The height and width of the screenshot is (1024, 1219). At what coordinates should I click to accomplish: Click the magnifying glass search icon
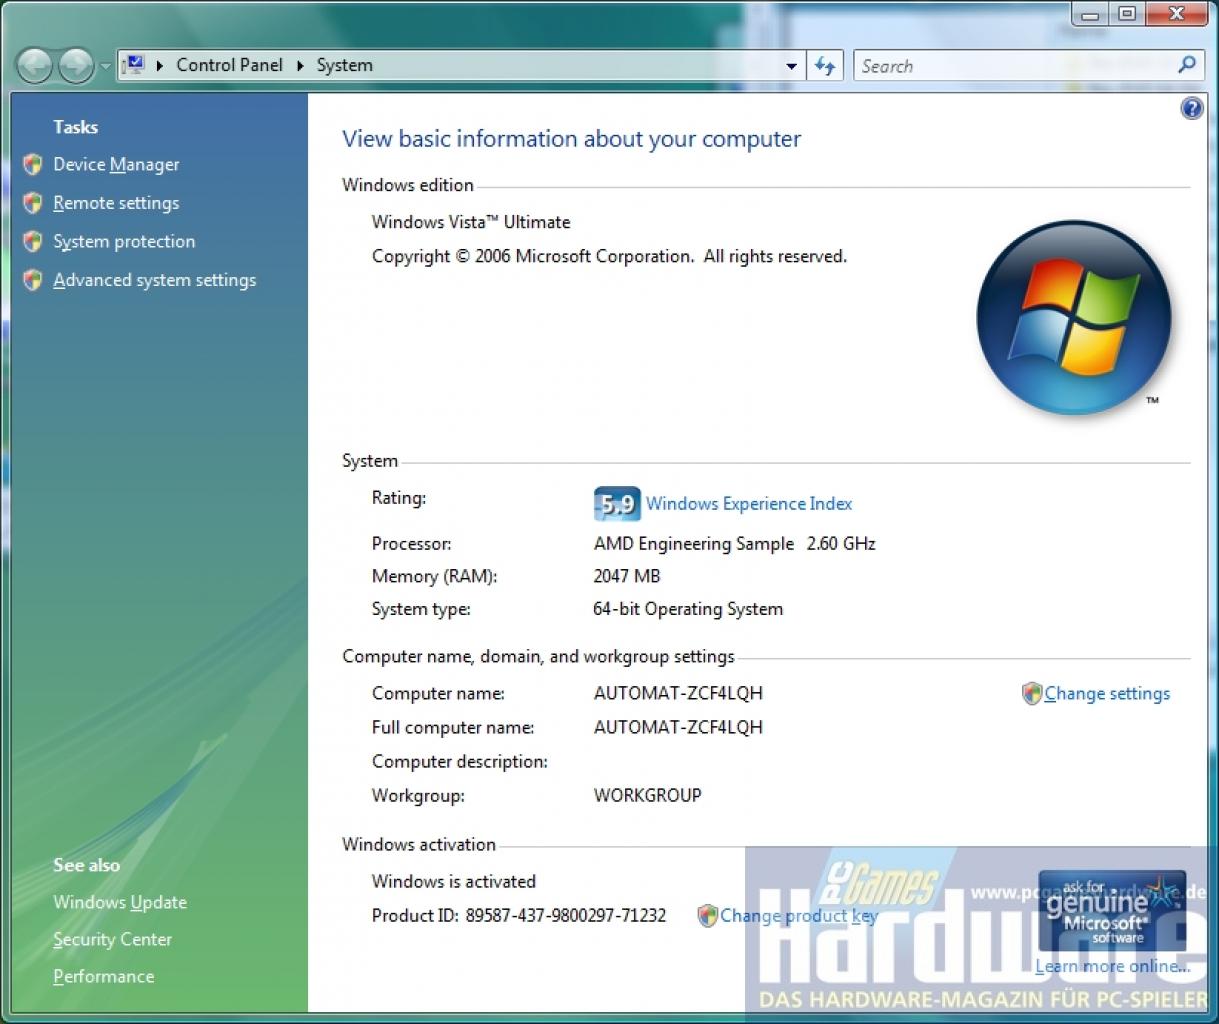(x=1187, y=65)
